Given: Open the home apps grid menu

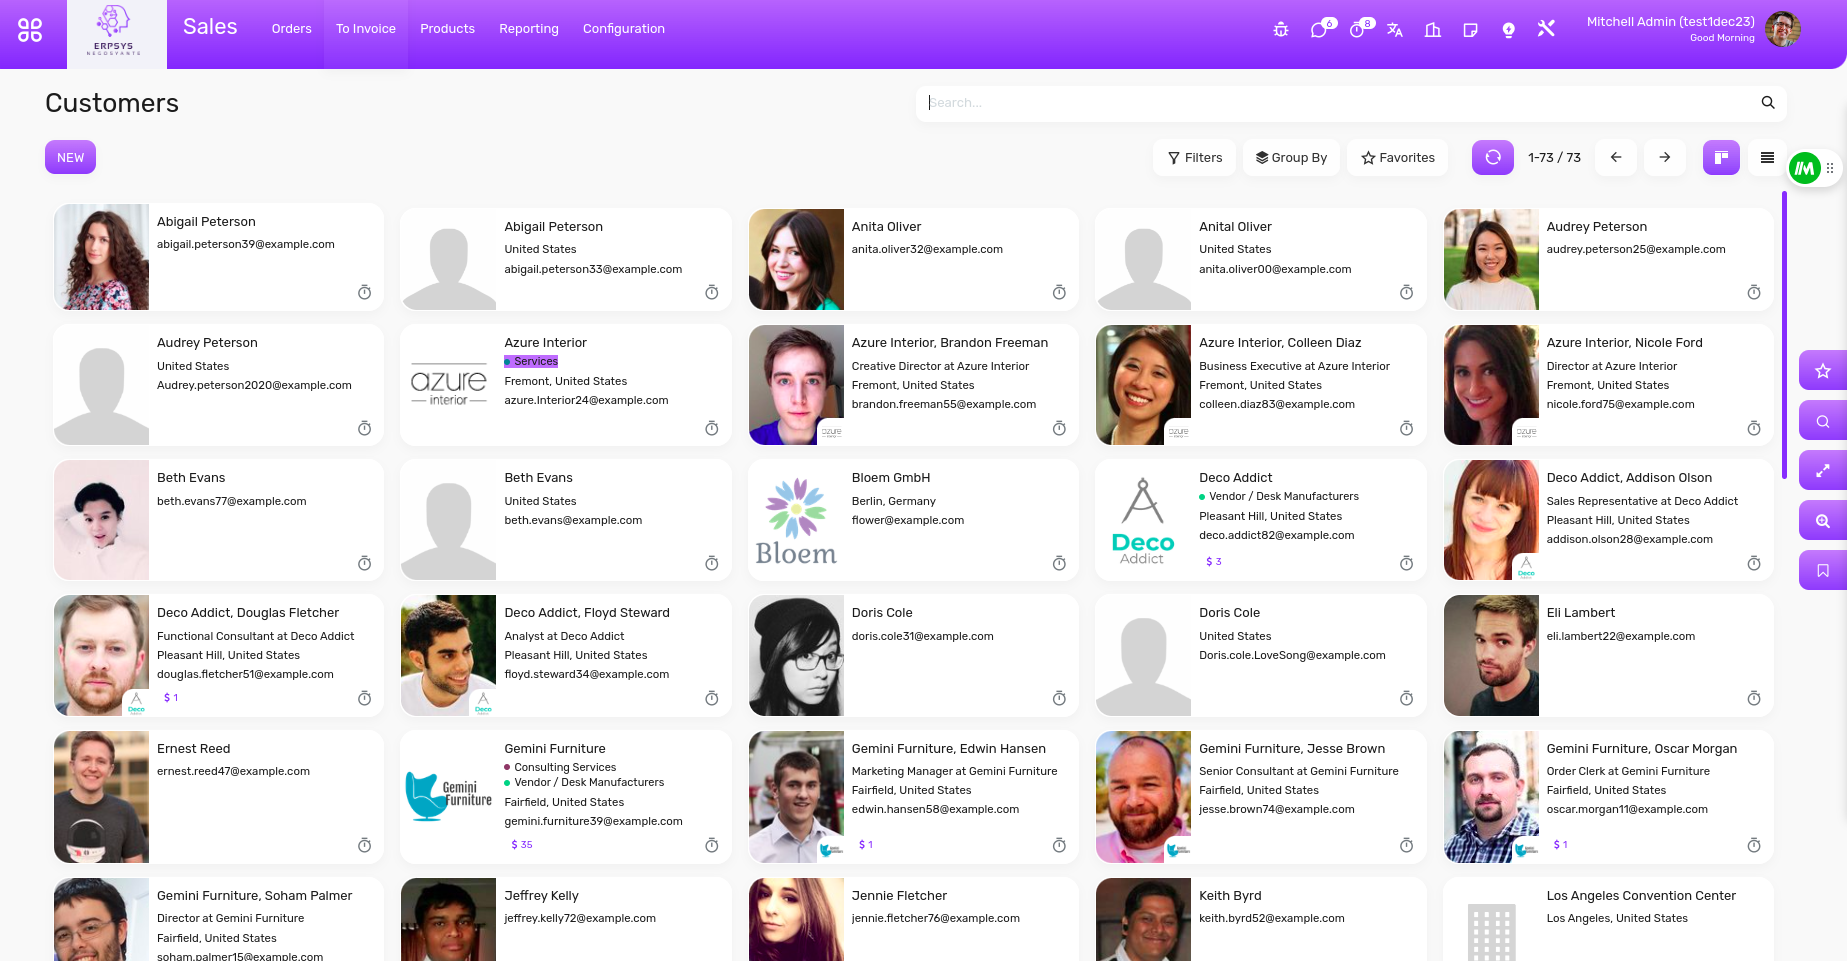Looking at the screenshot, I should (x=30, y=30).
